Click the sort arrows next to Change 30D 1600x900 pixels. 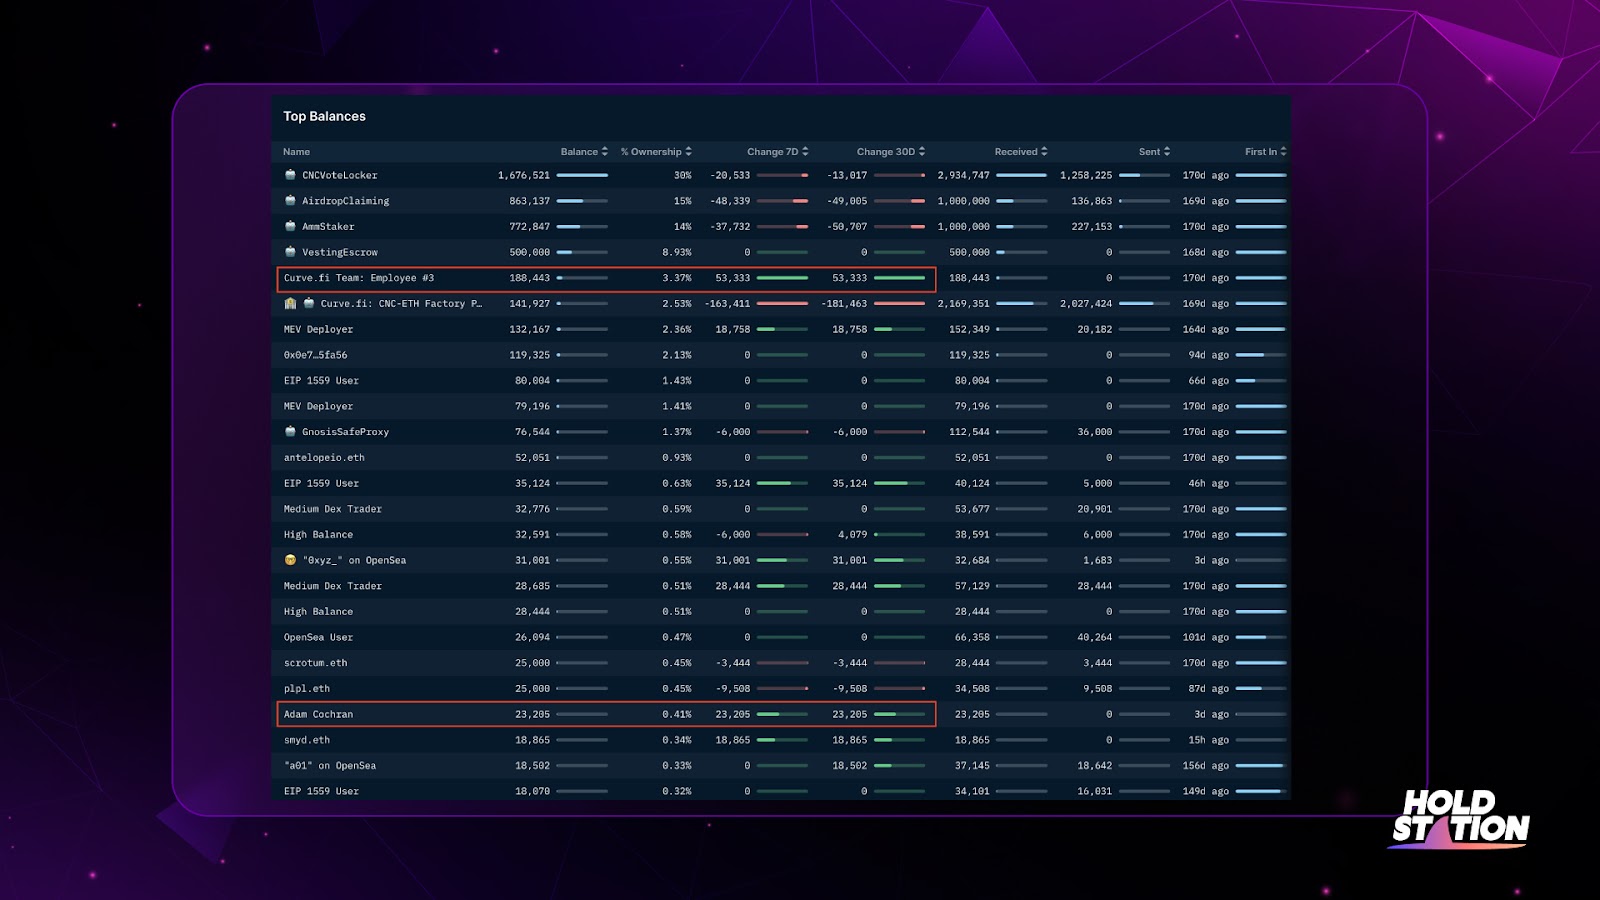coord(922,152)
